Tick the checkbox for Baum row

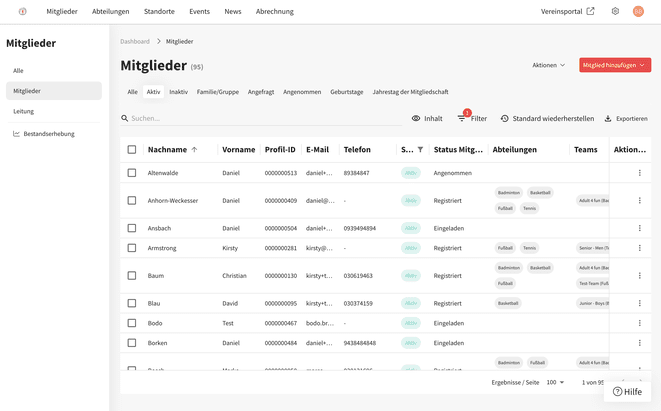[x=132, y=275]
